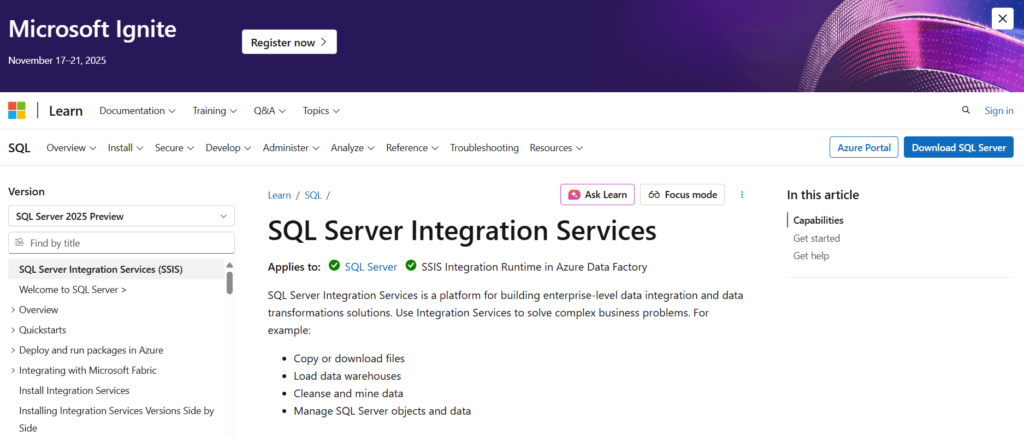Open Installing Integration Services Versions Side by Side
Screen dimensions: 1024x437
[117, 419]
